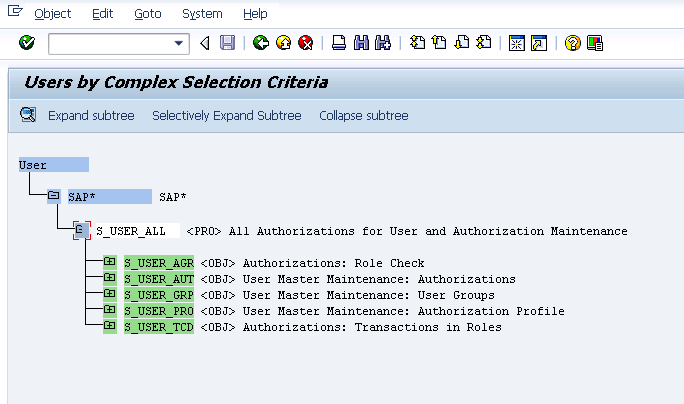Click Selectively Expand Subtree button
This screenshot has height=404, width=684.
click(x=226, y=116)
